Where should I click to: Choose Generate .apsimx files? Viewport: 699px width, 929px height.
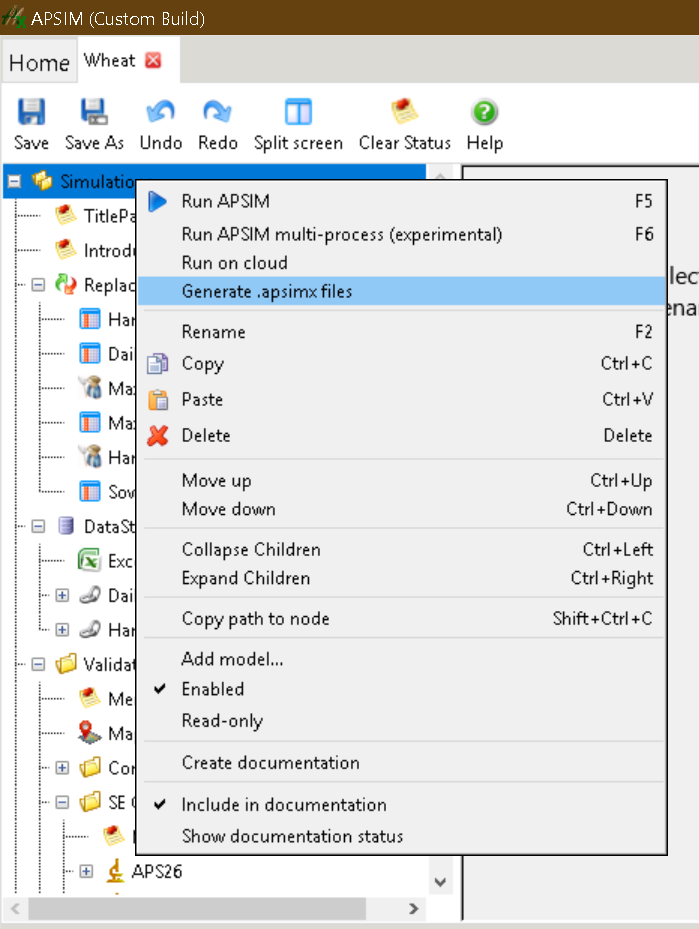402,291
